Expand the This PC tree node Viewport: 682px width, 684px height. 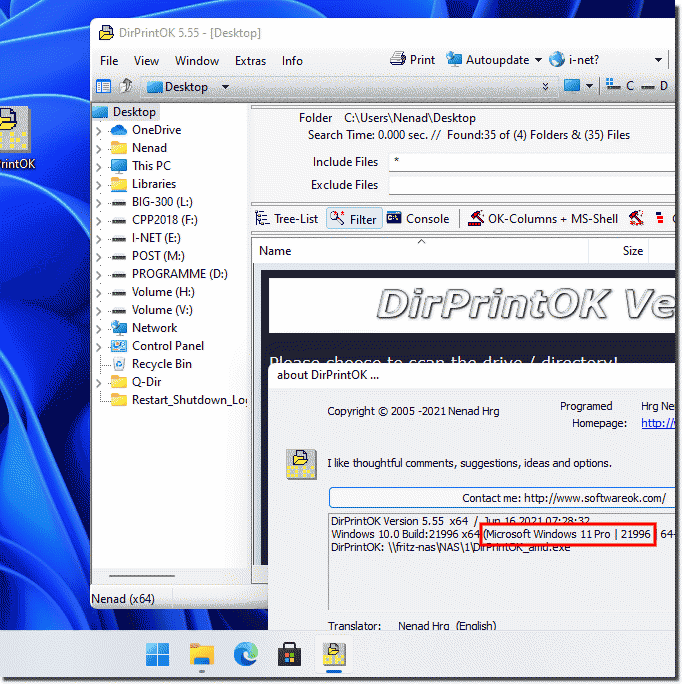point(99,167)
